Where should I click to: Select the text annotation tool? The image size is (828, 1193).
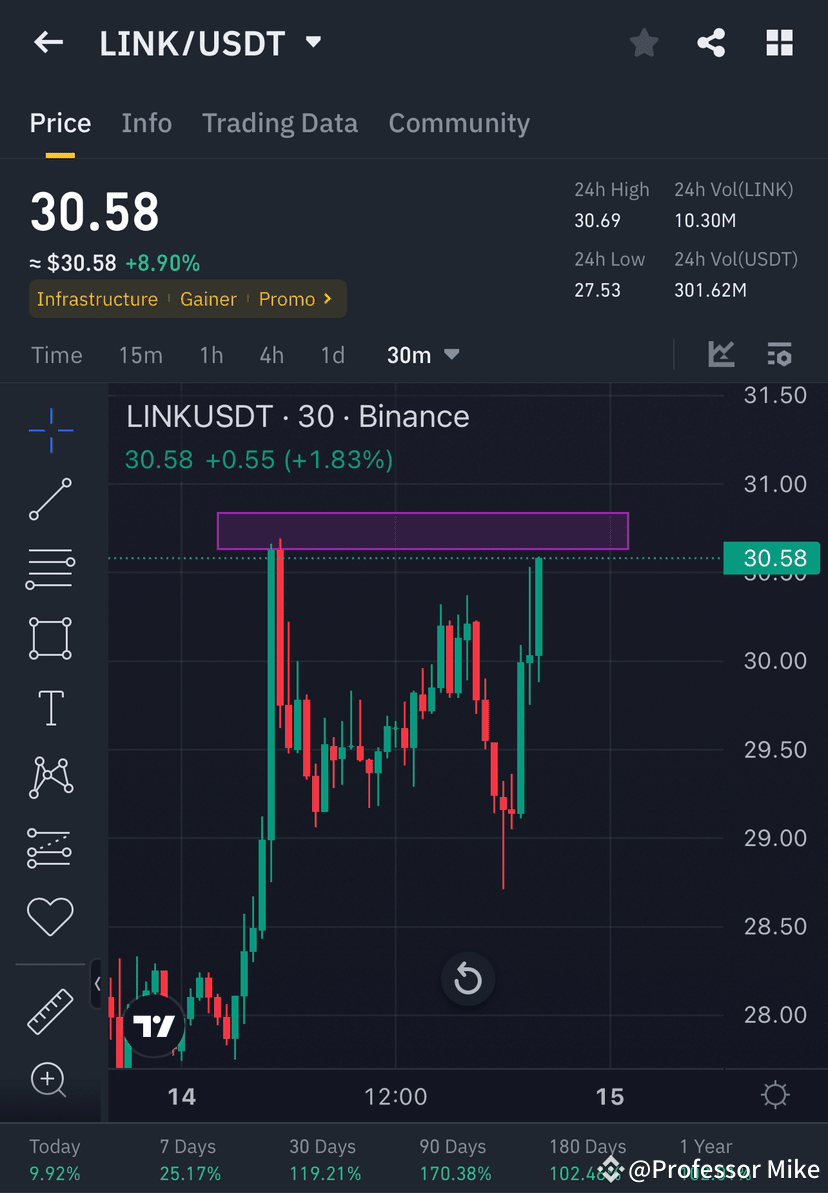(50, 707)
